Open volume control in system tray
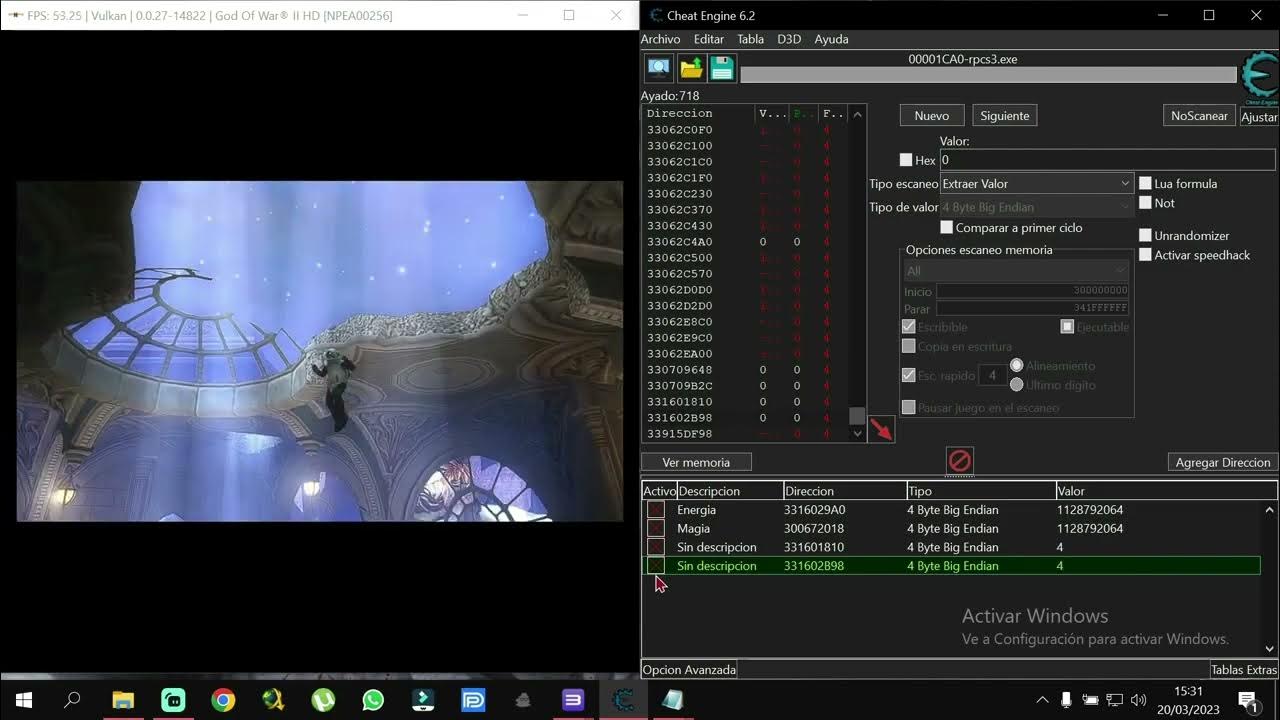Screen dimensions: 1280x720 (x=1138, y=700)
